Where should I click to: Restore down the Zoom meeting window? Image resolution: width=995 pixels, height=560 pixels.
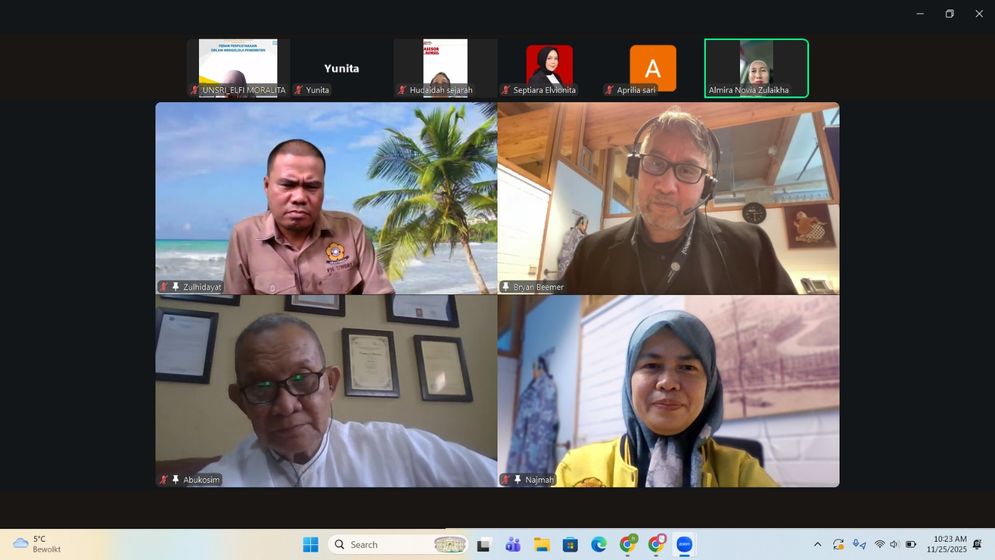[x=949, y=13]
